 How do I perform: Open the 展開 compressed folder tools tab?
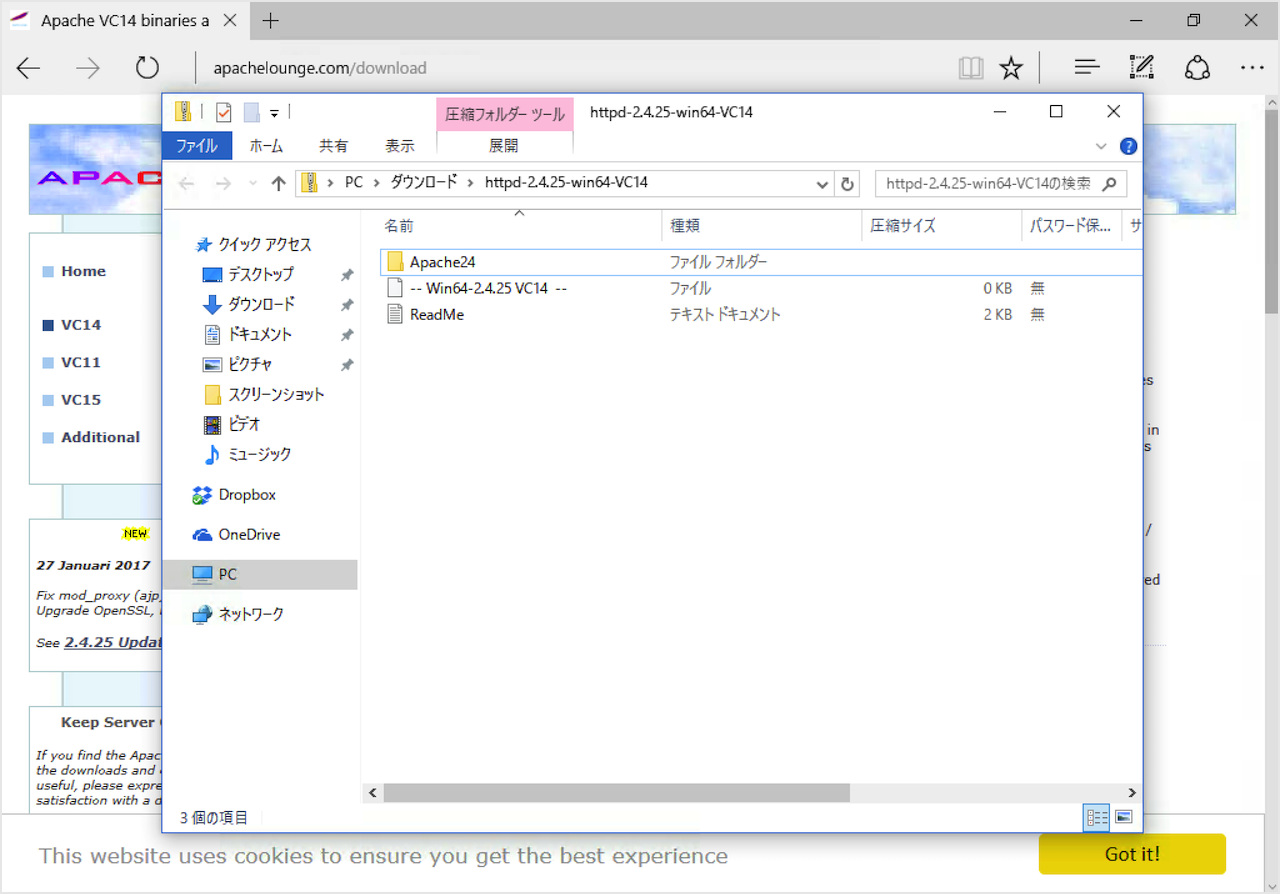pyautogui.click(x=505, y=145)
